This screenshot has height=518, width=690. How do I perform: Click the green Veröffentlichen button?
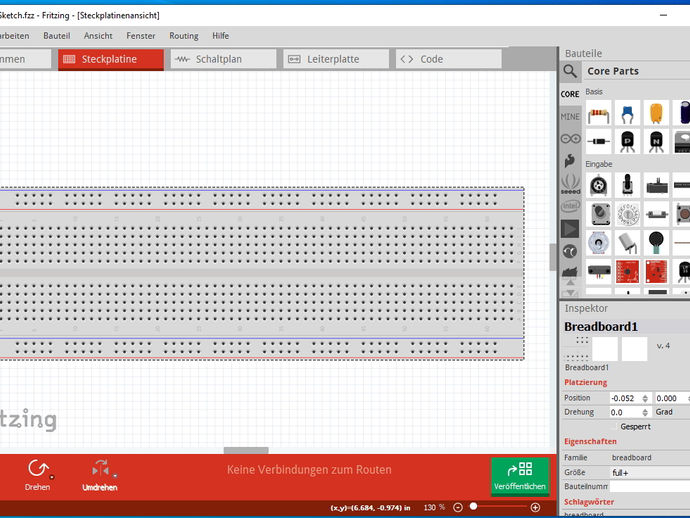point(520,476)
